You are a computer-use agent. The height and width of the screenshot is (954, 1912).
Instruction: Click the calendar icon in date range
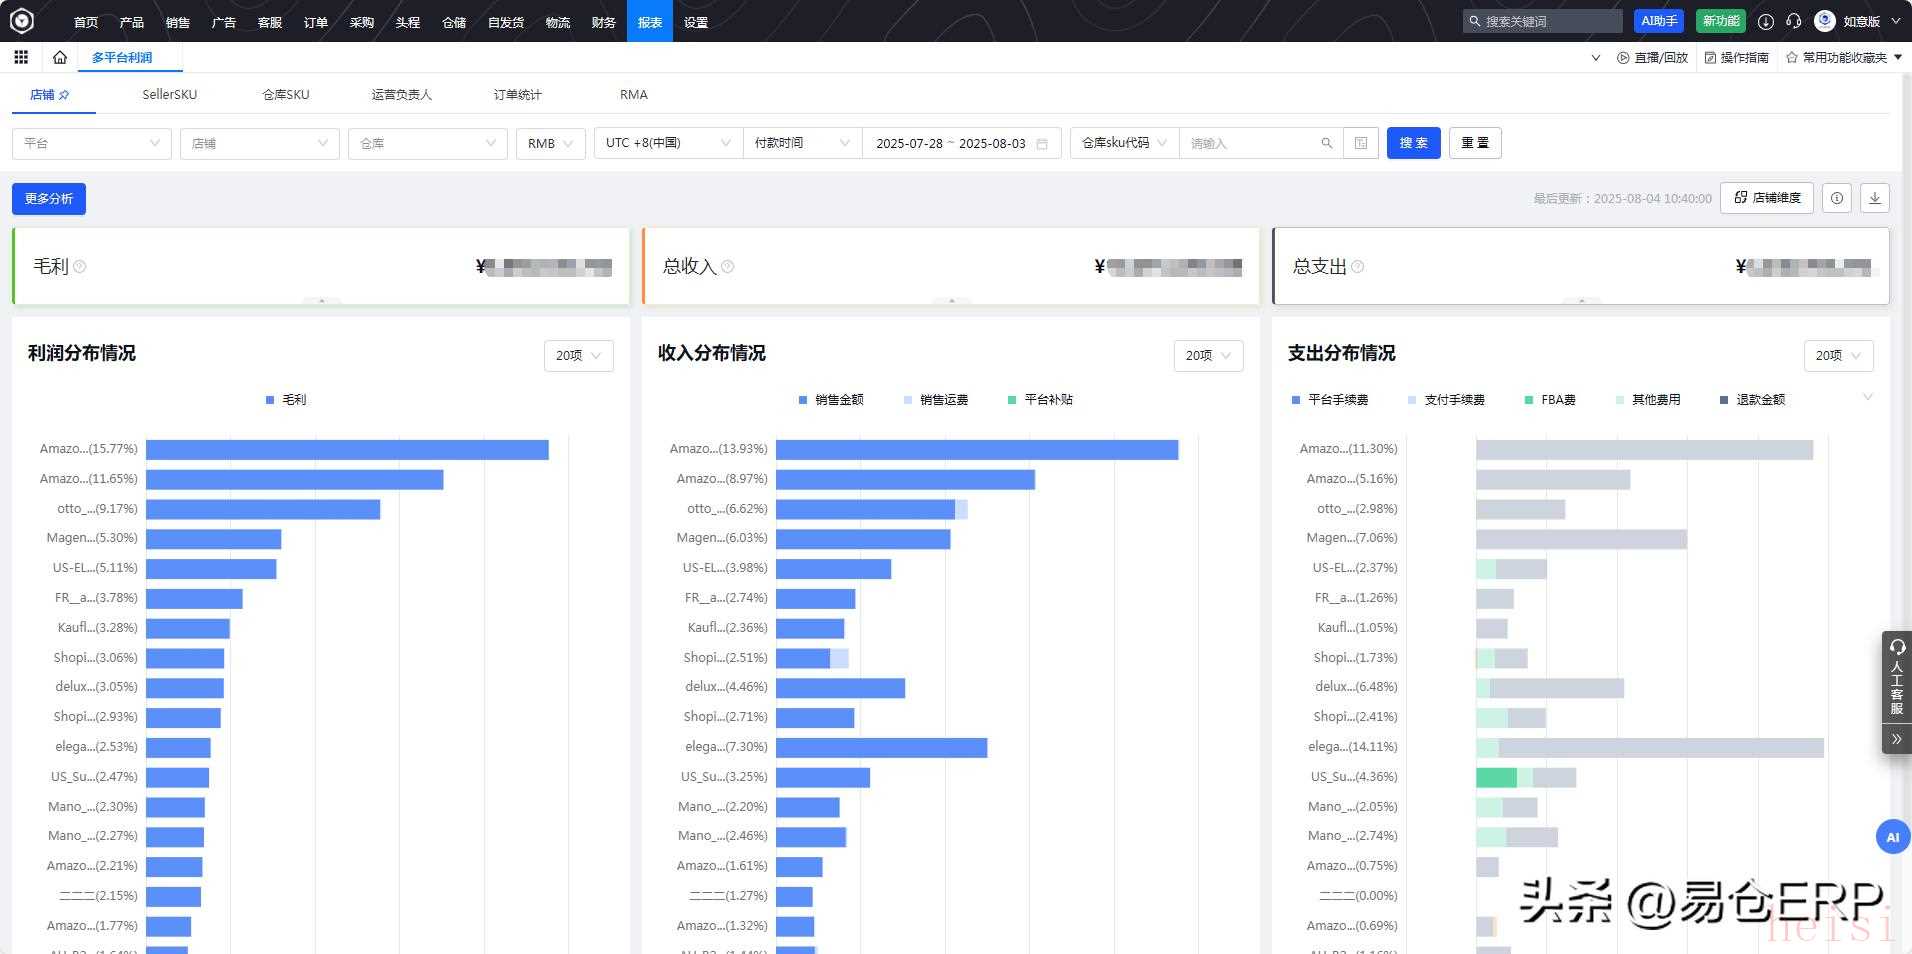pos(1042,143)
